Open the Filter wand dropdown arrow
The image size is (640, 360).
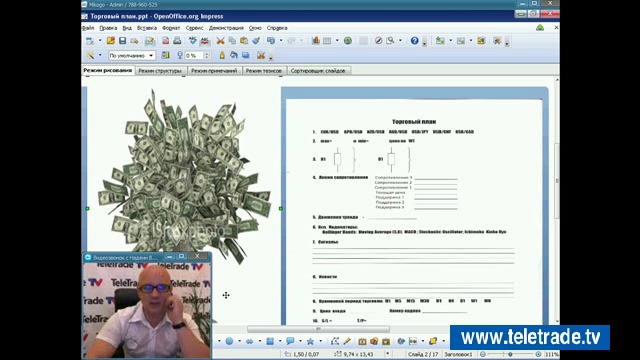pos(100,55)
